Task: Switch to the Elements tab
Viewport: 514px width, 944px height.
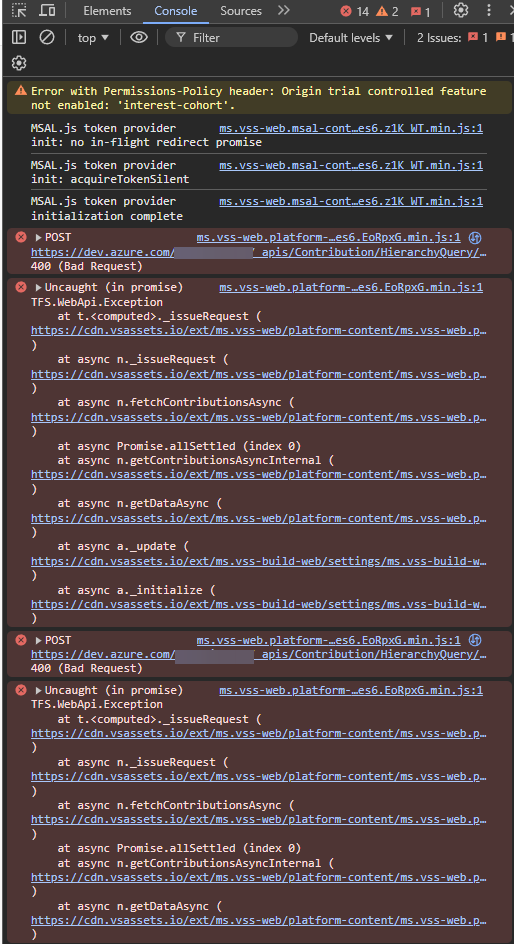Action: coord(107,11)
